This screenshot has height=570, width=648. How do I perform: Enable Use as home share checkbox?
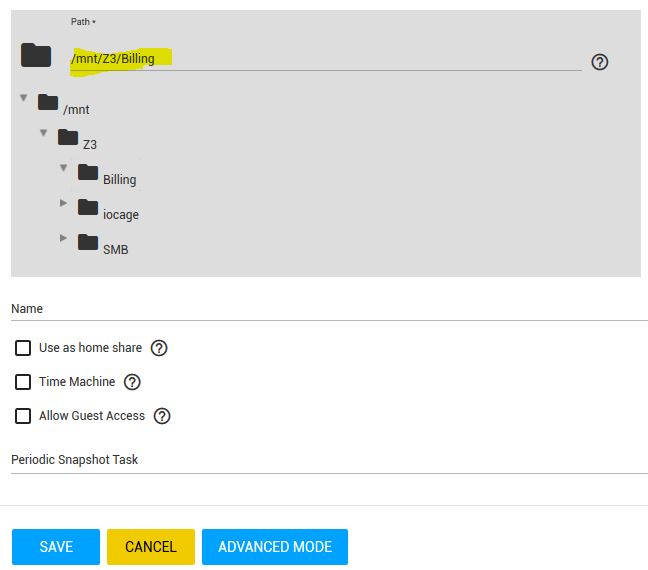[23, 348]
